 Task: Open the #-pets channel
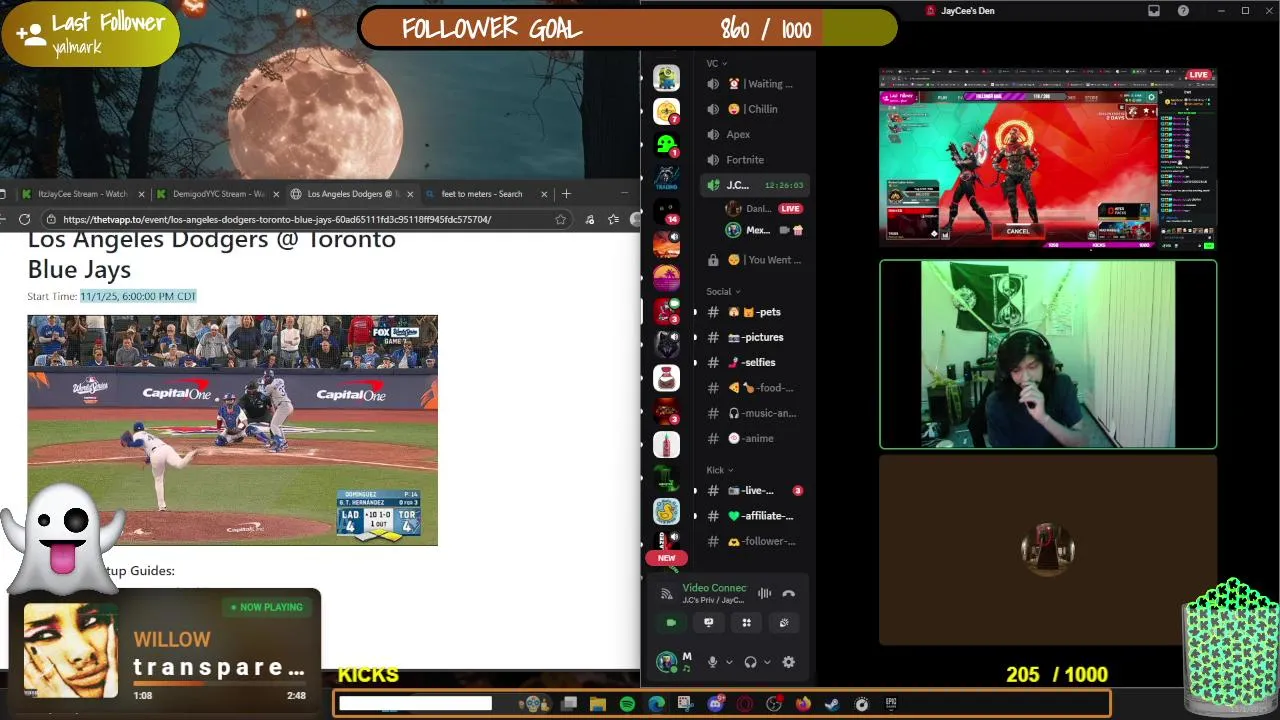pyautogui.click(x=755, y=312)
